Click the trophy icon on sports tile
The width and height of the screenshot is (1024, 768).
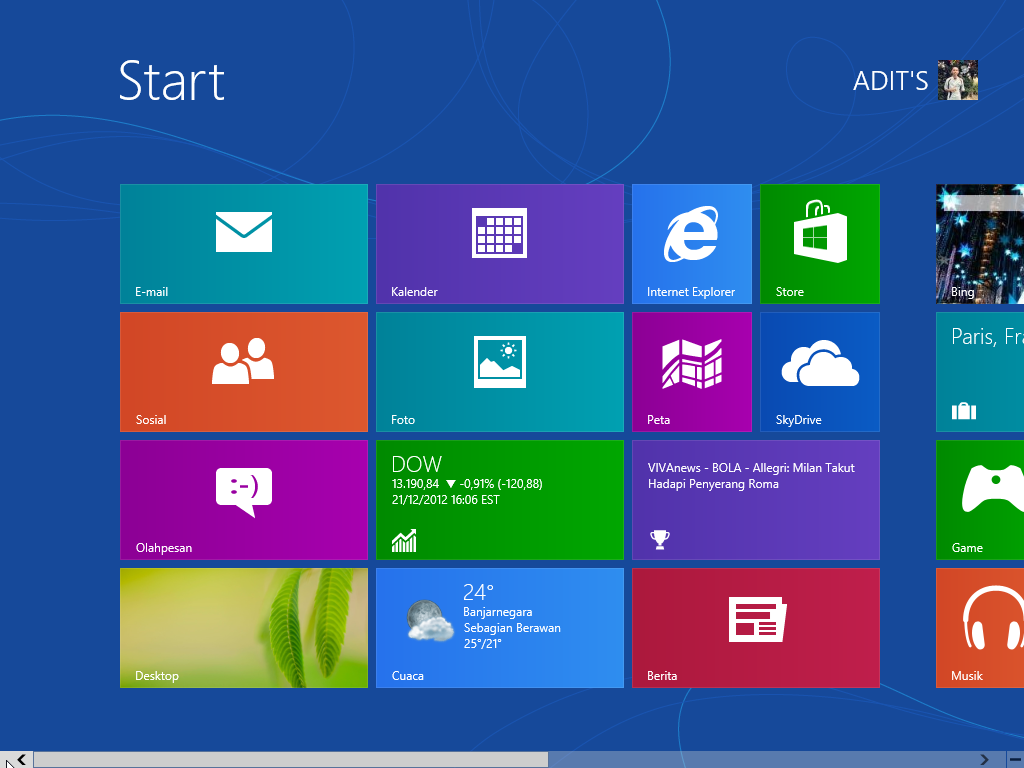(x=660, y=539)
